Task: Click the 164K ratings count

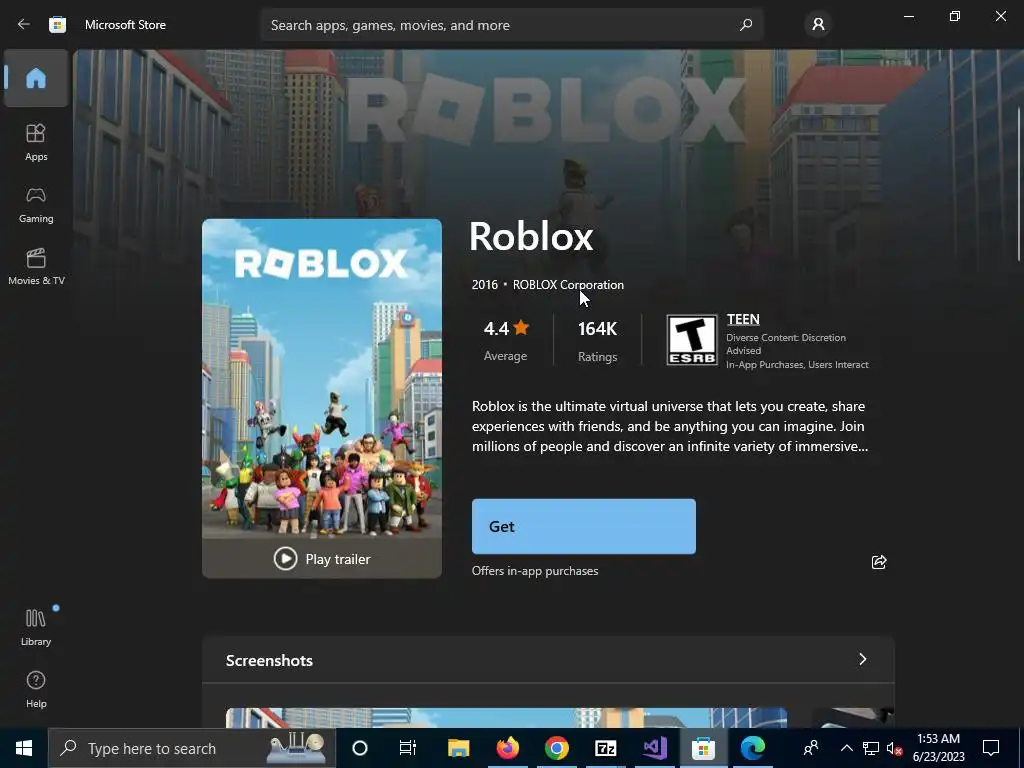Action: tap(598, 340)
